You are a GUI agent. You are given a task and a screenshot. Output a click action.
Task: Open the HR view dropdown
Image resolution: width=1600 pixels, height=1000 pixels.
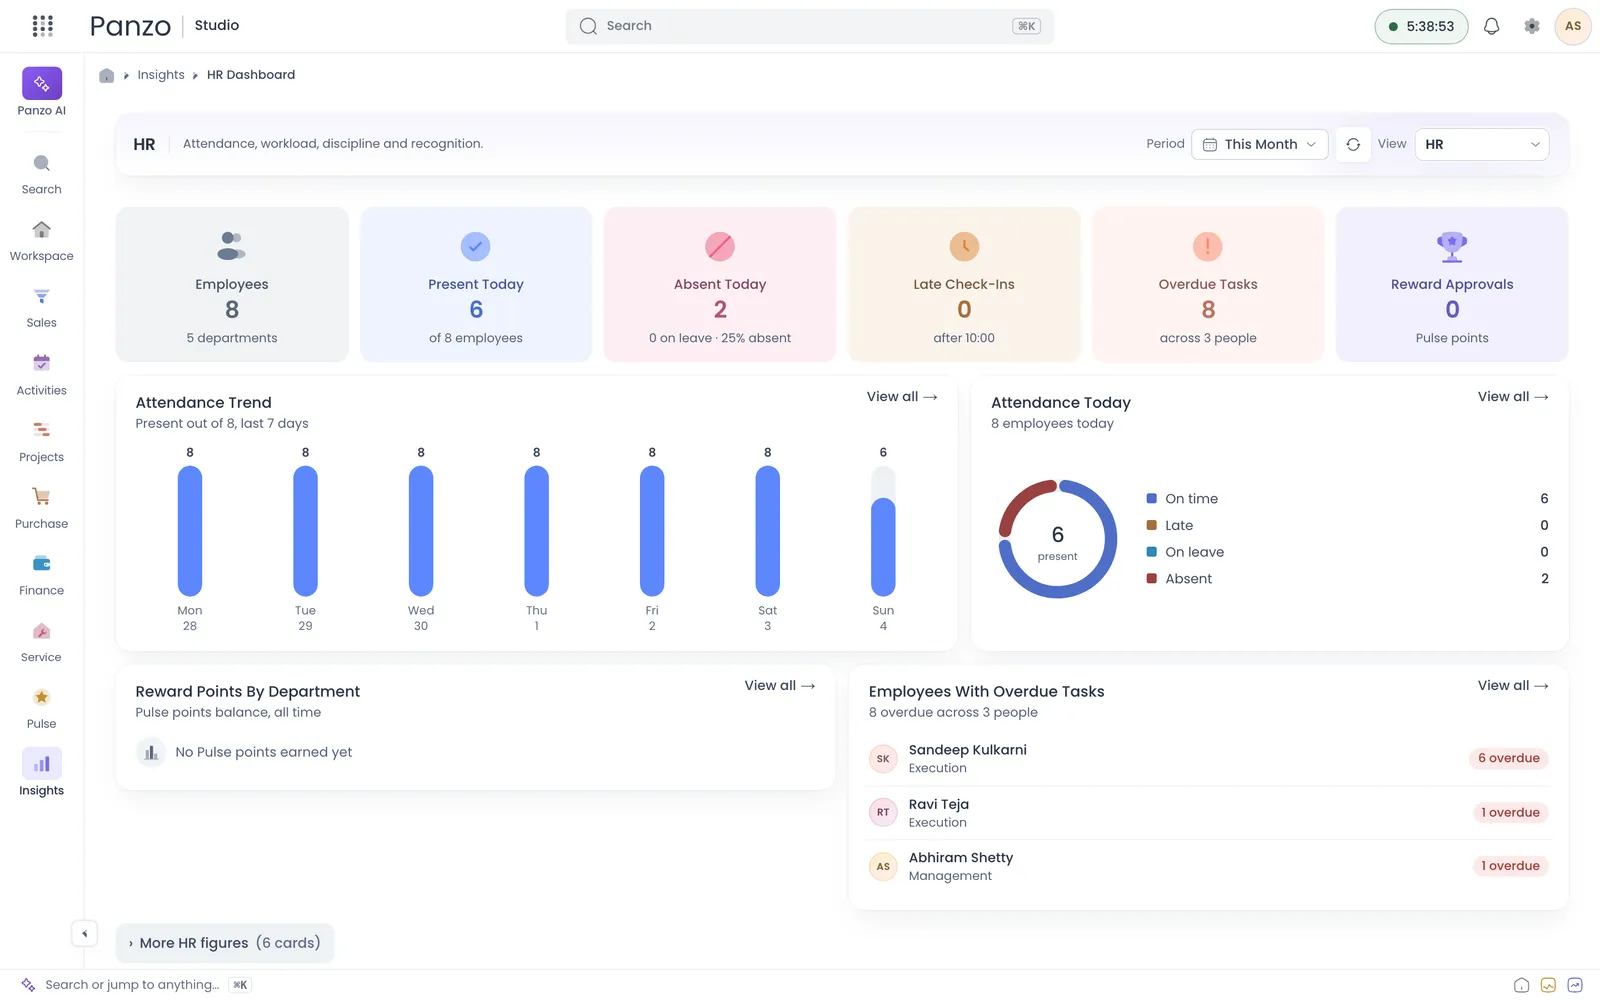(1482, 144)
